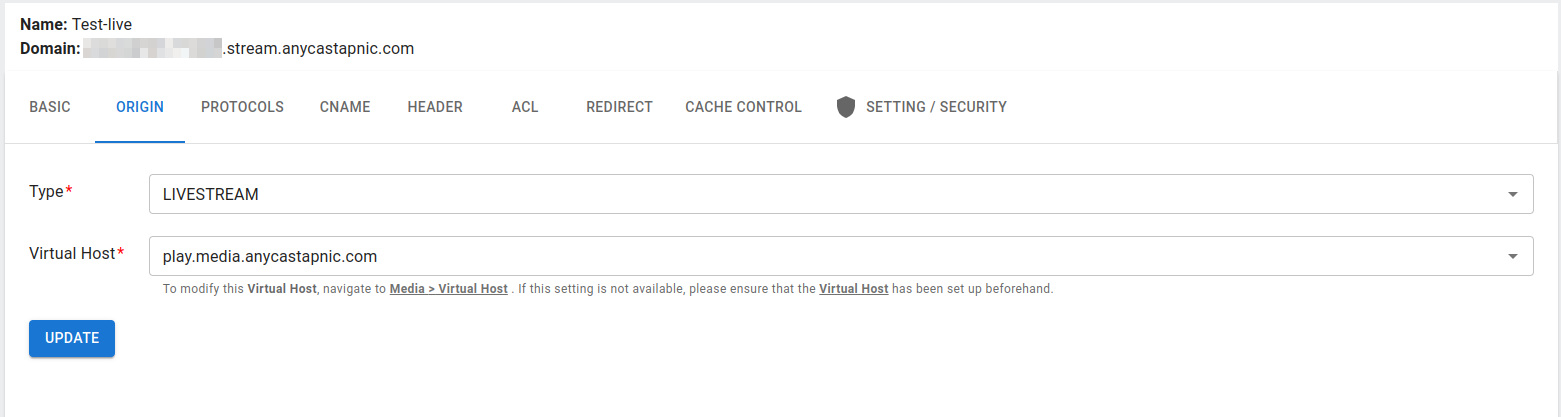
Task: Click the Type field label
Action: coord(46,192)
